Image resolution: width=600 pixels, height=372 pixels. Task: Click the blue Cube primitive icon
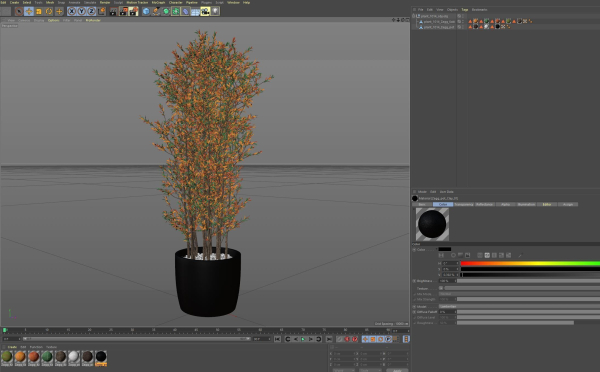(146, 11)
